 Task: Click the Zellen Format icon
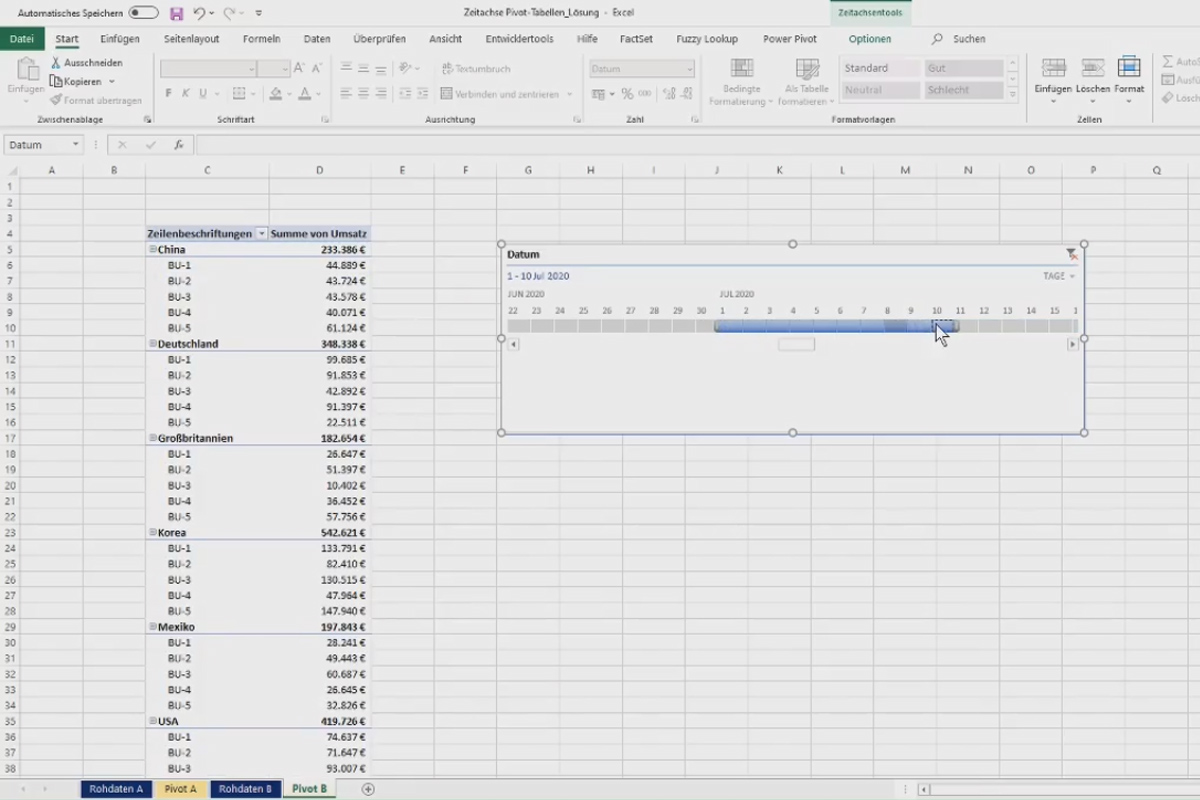[x=1129, y=68]
